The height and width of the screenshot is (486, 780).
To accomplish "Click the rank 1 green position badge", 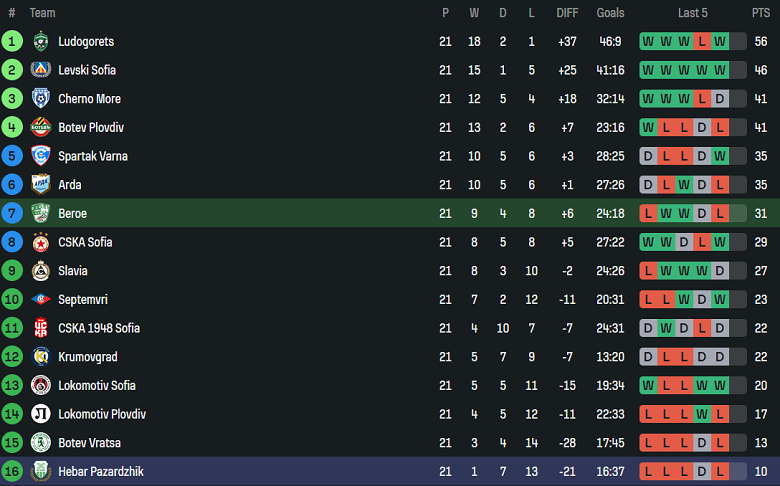I will 12,42.
